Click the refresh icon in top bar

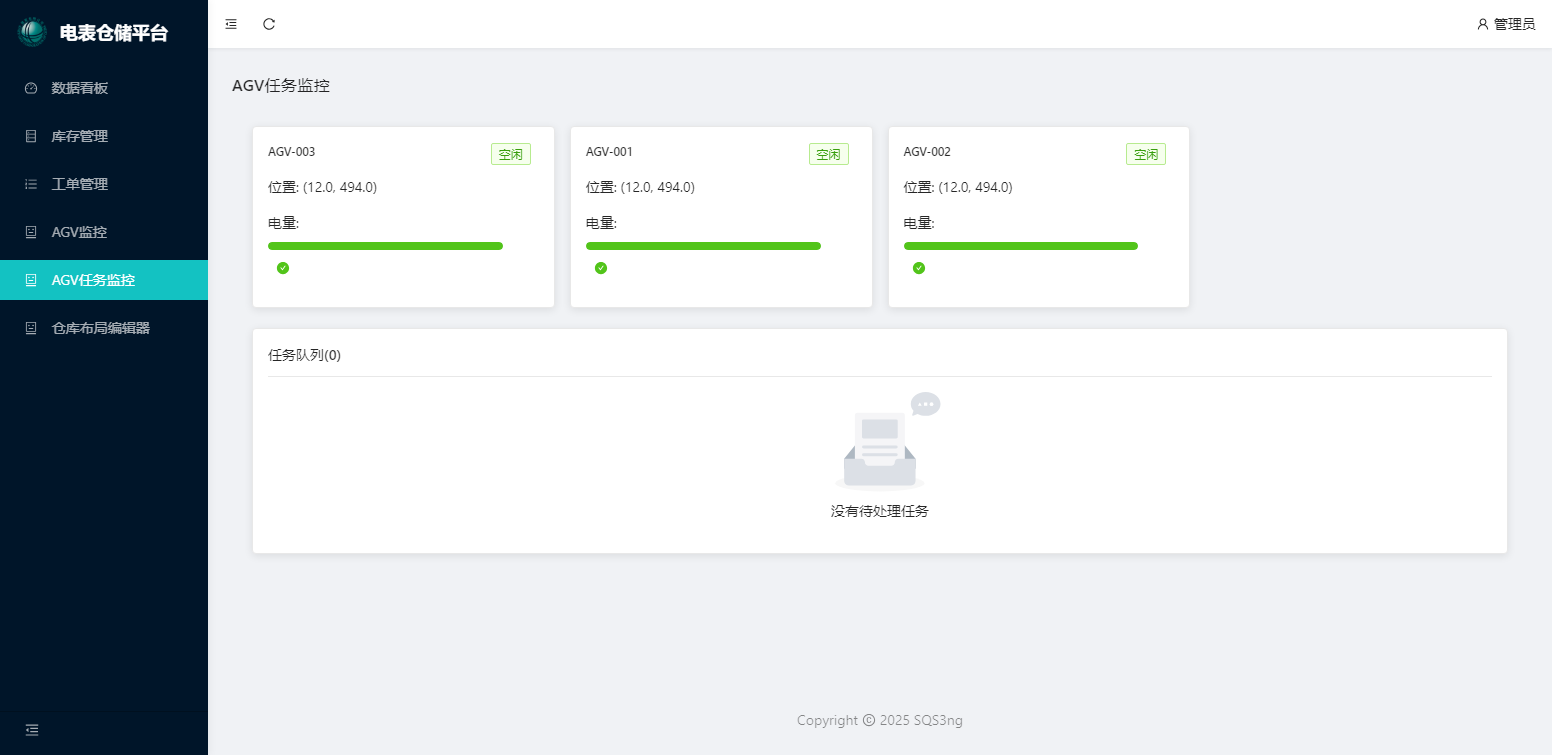(x=269, y=24)
